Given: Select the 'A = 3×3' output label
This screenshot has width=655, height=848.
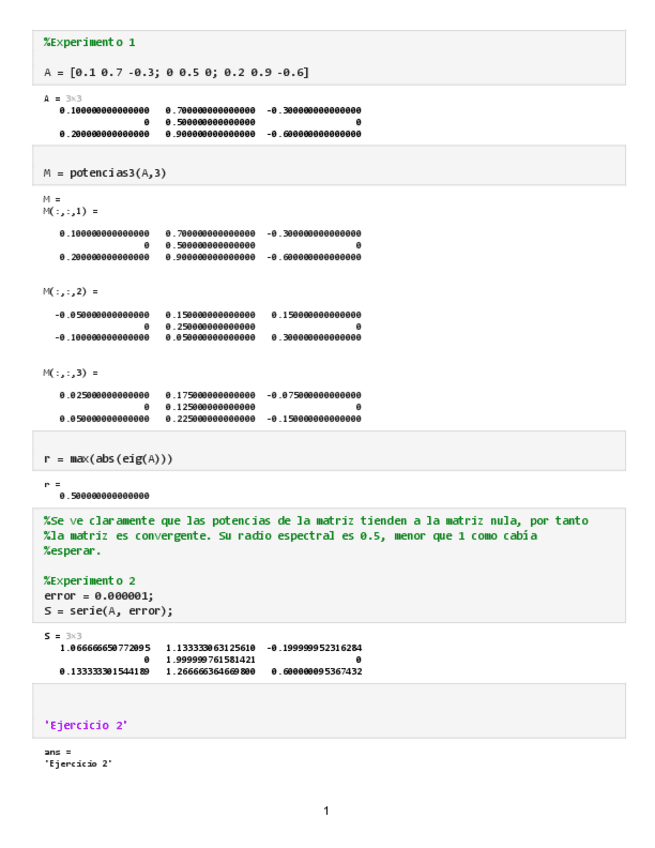Looking at the screenshot, I should tap(62, 98).
